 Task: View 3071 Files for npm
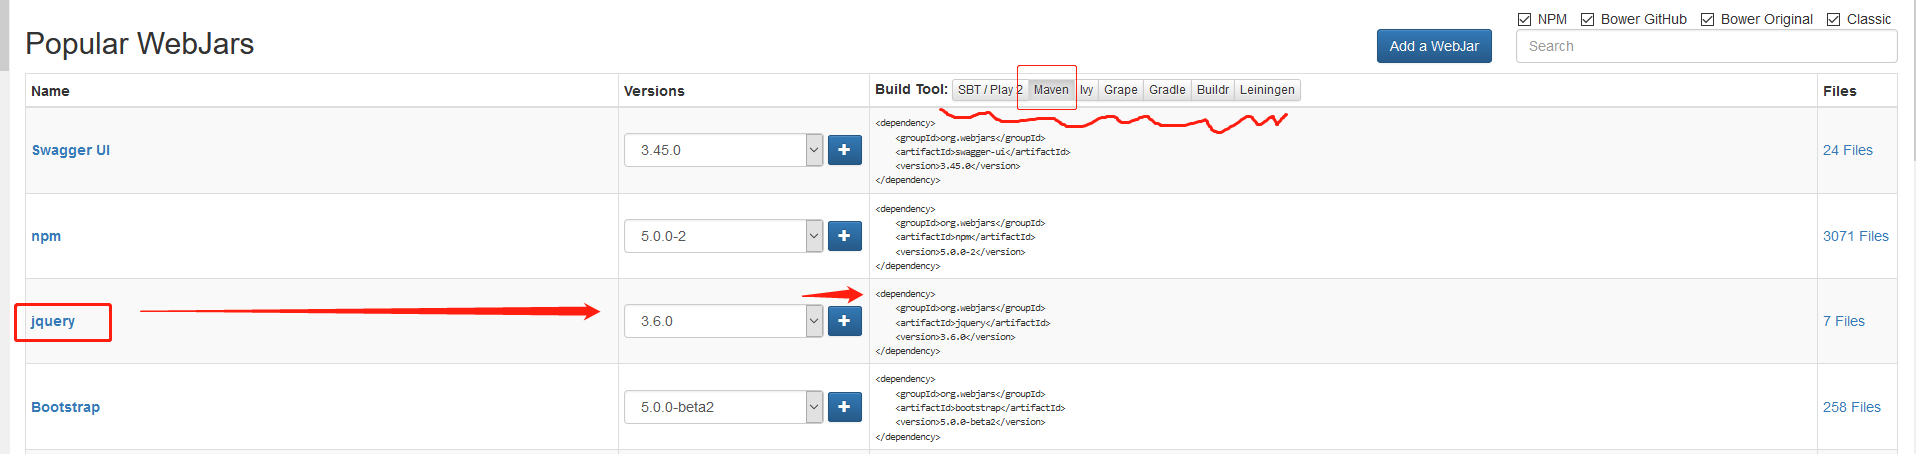(1856, 236)
